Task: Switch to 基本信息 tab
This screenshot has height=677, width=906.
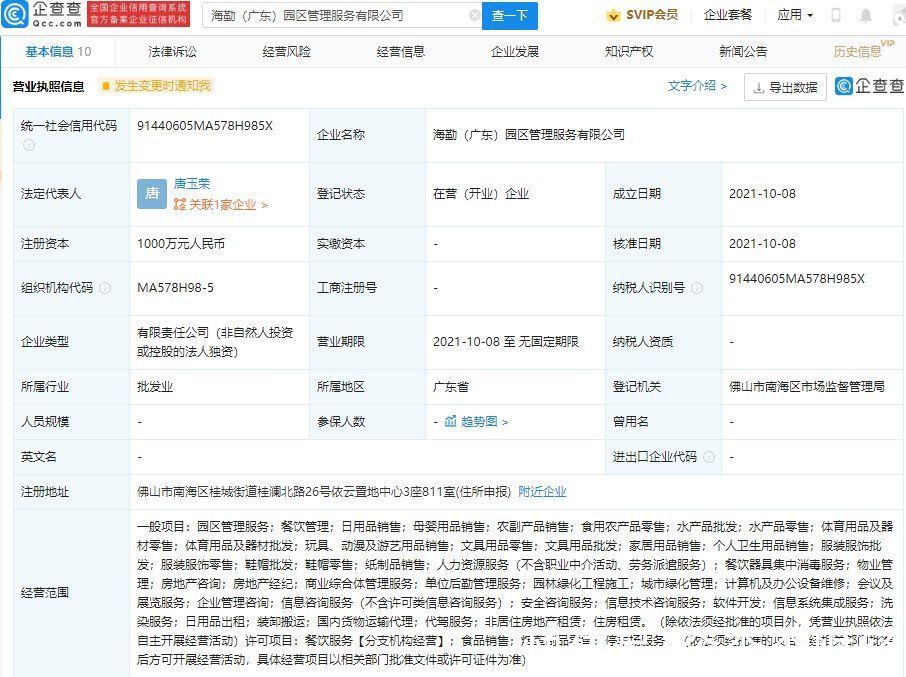Action: [x=58, y=51]
